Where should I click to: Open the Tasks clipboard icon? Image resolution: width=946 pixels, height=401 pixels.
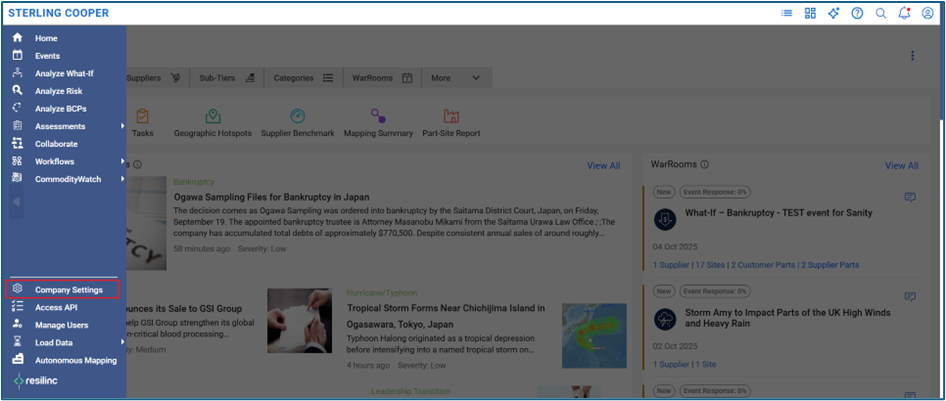(142, 116)
